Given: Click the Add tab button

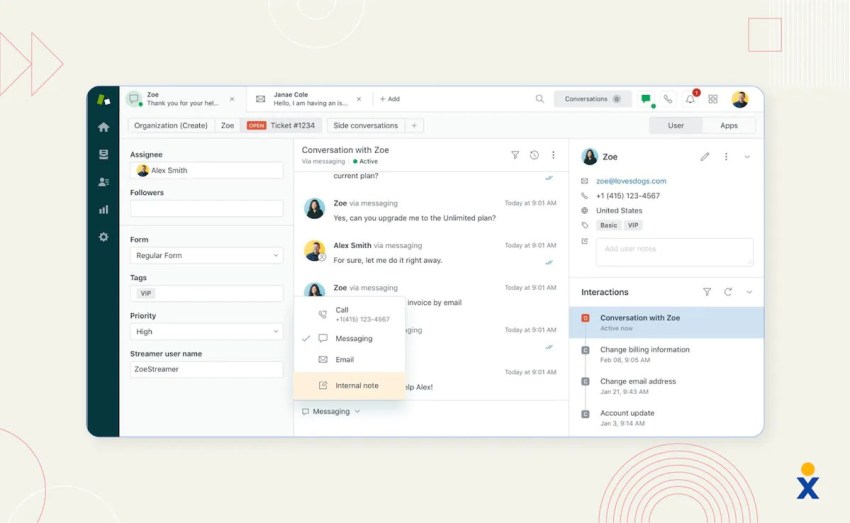Looking at the screenshot, I should point(390,99).
